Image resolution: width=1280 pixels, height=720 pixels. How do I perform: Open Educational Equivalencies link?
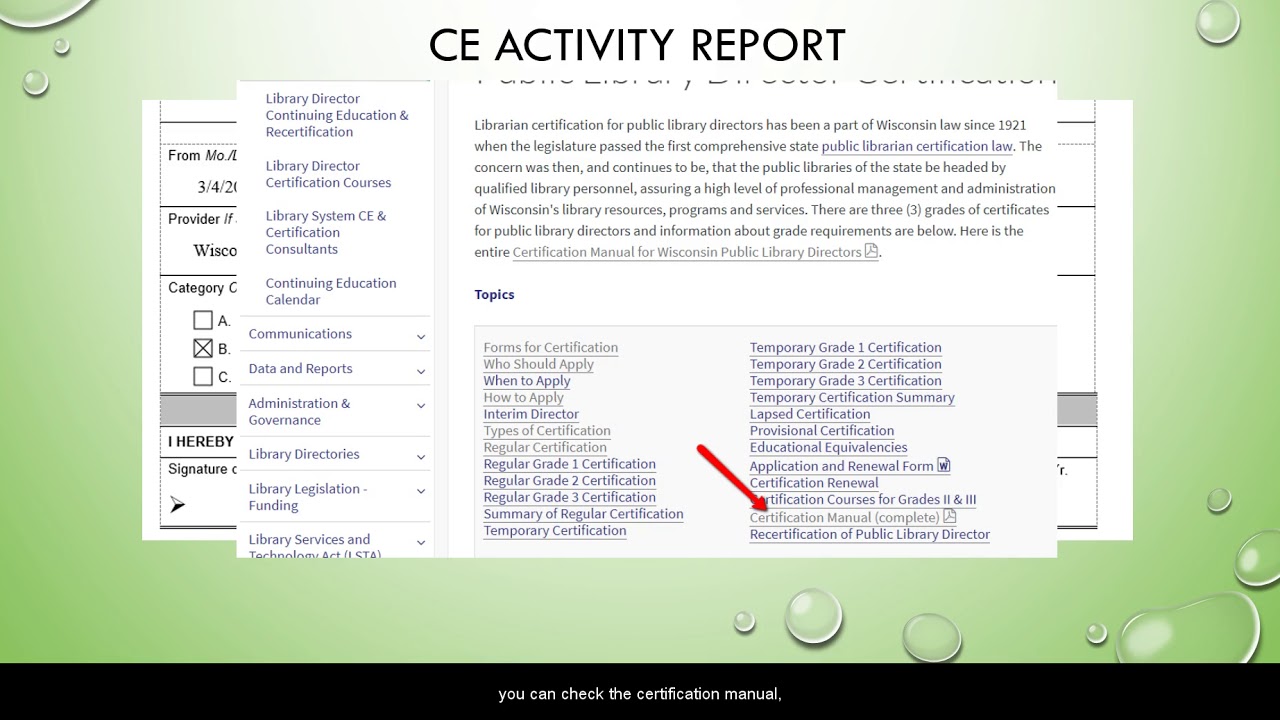coord(829,447)
